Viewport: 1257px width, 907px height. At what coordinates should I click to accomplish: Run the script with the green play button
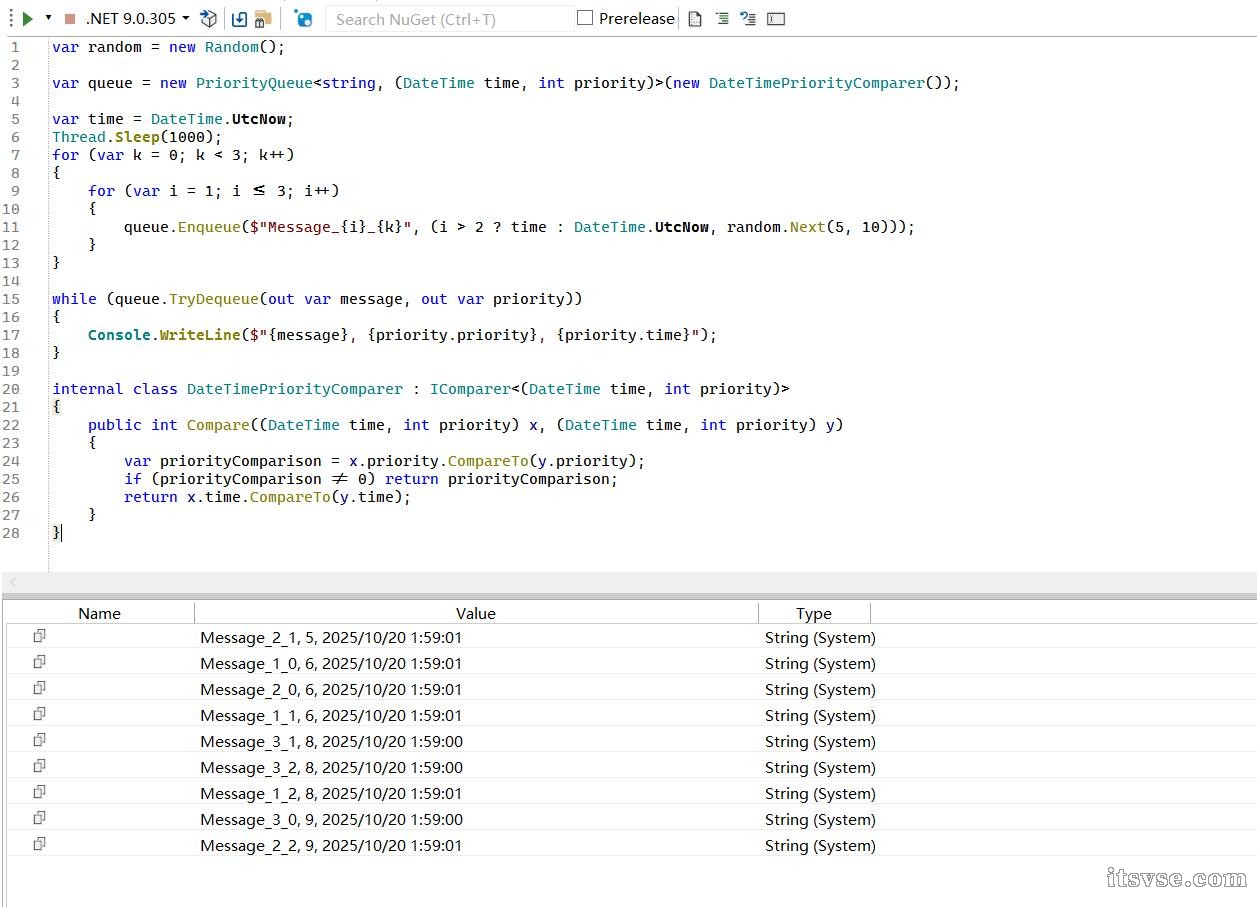point(28,18)
